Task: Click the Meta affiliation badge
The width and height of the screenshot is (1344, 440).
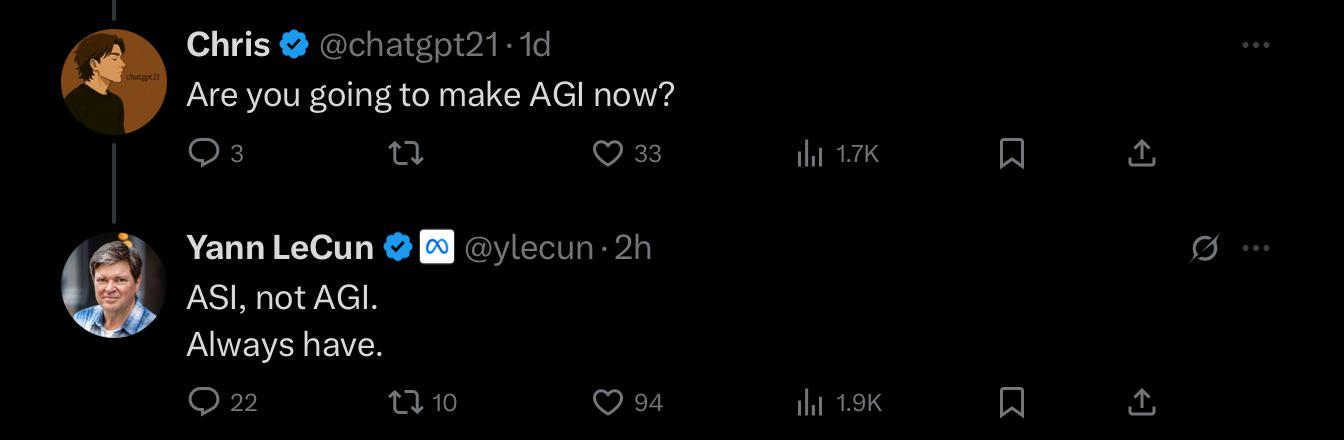Action: click(437, 248)
